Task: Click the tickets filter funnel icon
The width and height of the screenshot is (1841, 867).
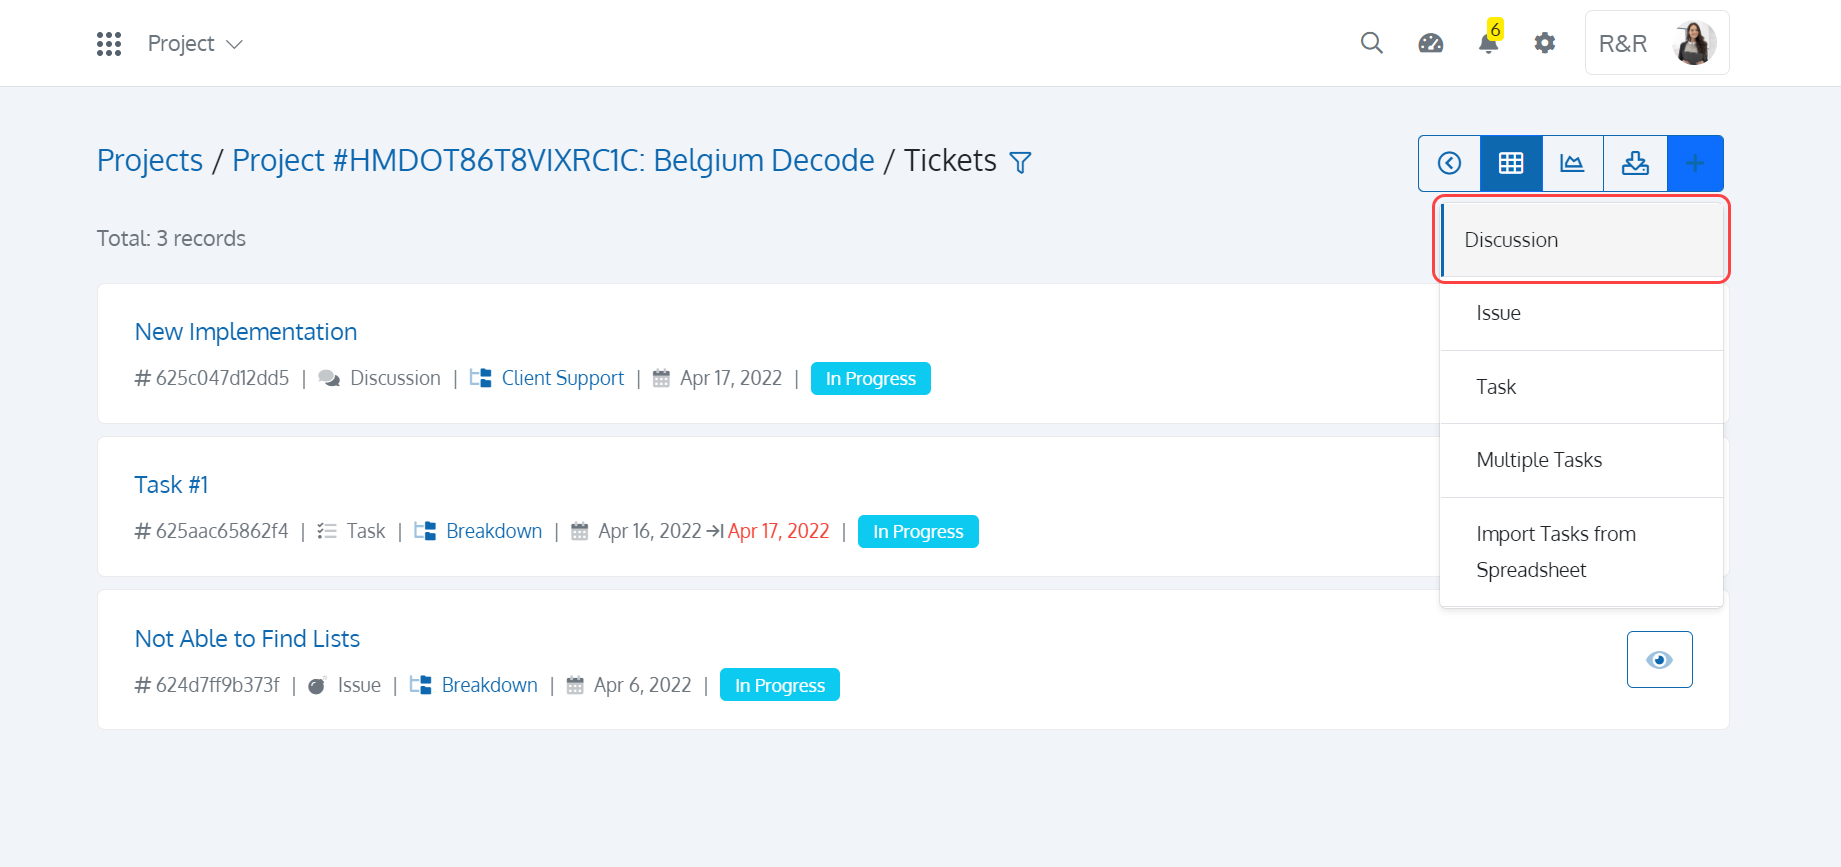Action: (1020, 162)
